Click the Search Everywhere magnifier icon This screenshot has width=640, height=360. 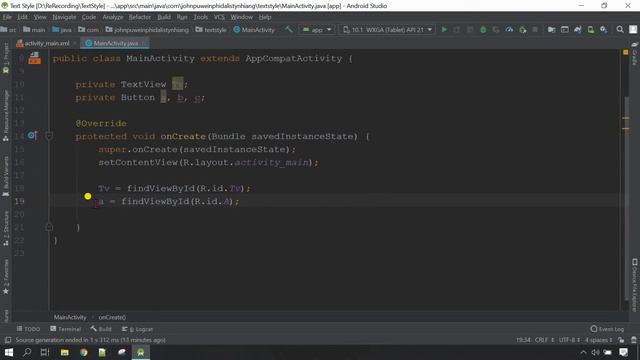coord(620,29)
